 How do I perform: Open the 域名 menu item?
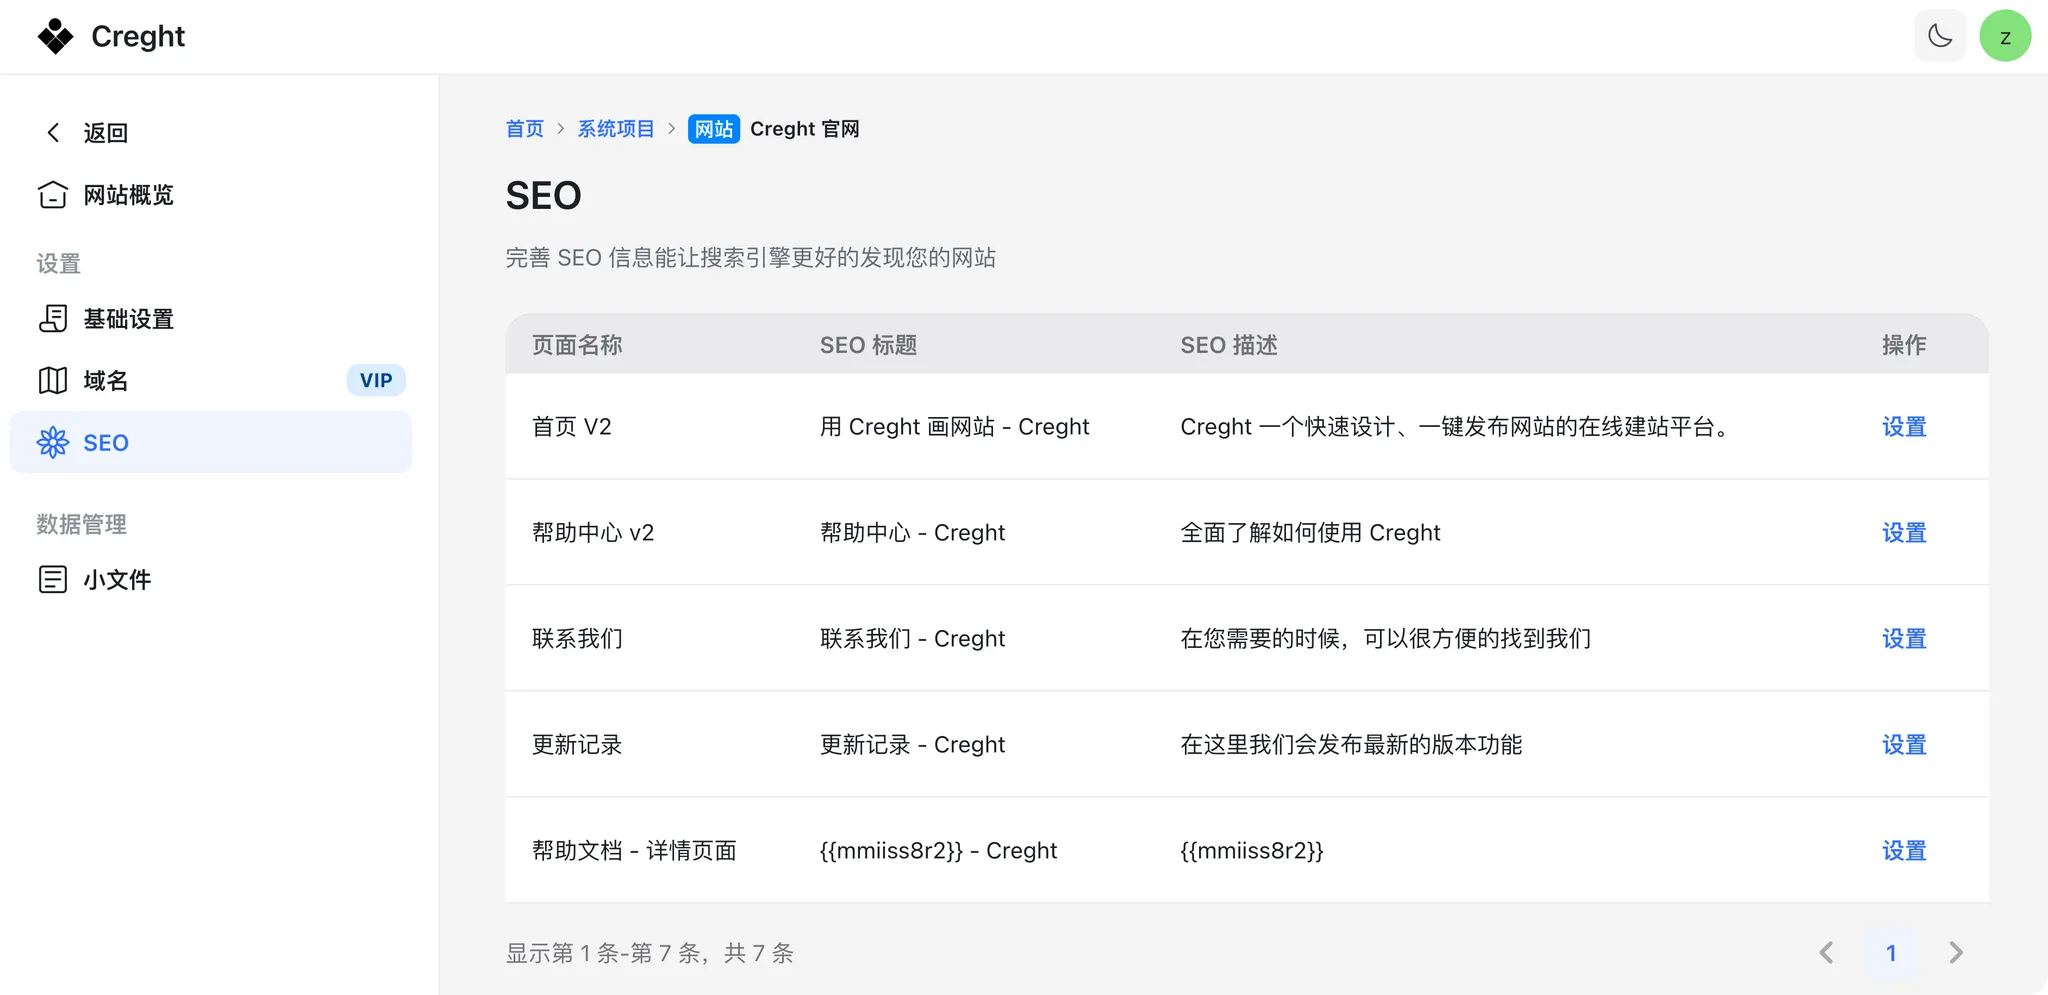click(106, 381)
